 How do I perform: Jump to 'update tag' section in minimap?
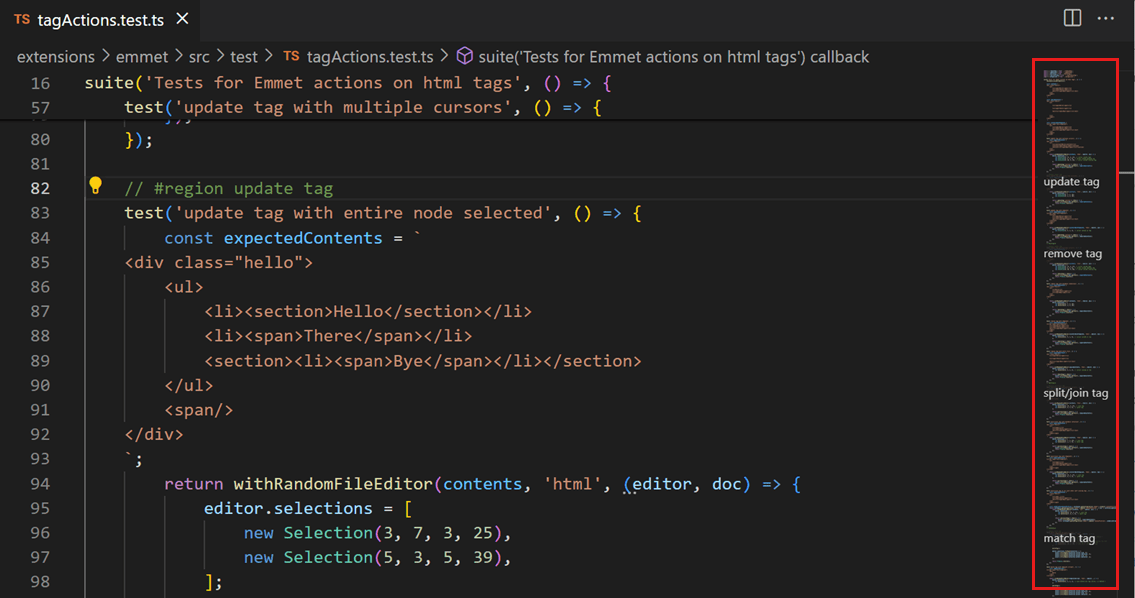coord(1071,182)
